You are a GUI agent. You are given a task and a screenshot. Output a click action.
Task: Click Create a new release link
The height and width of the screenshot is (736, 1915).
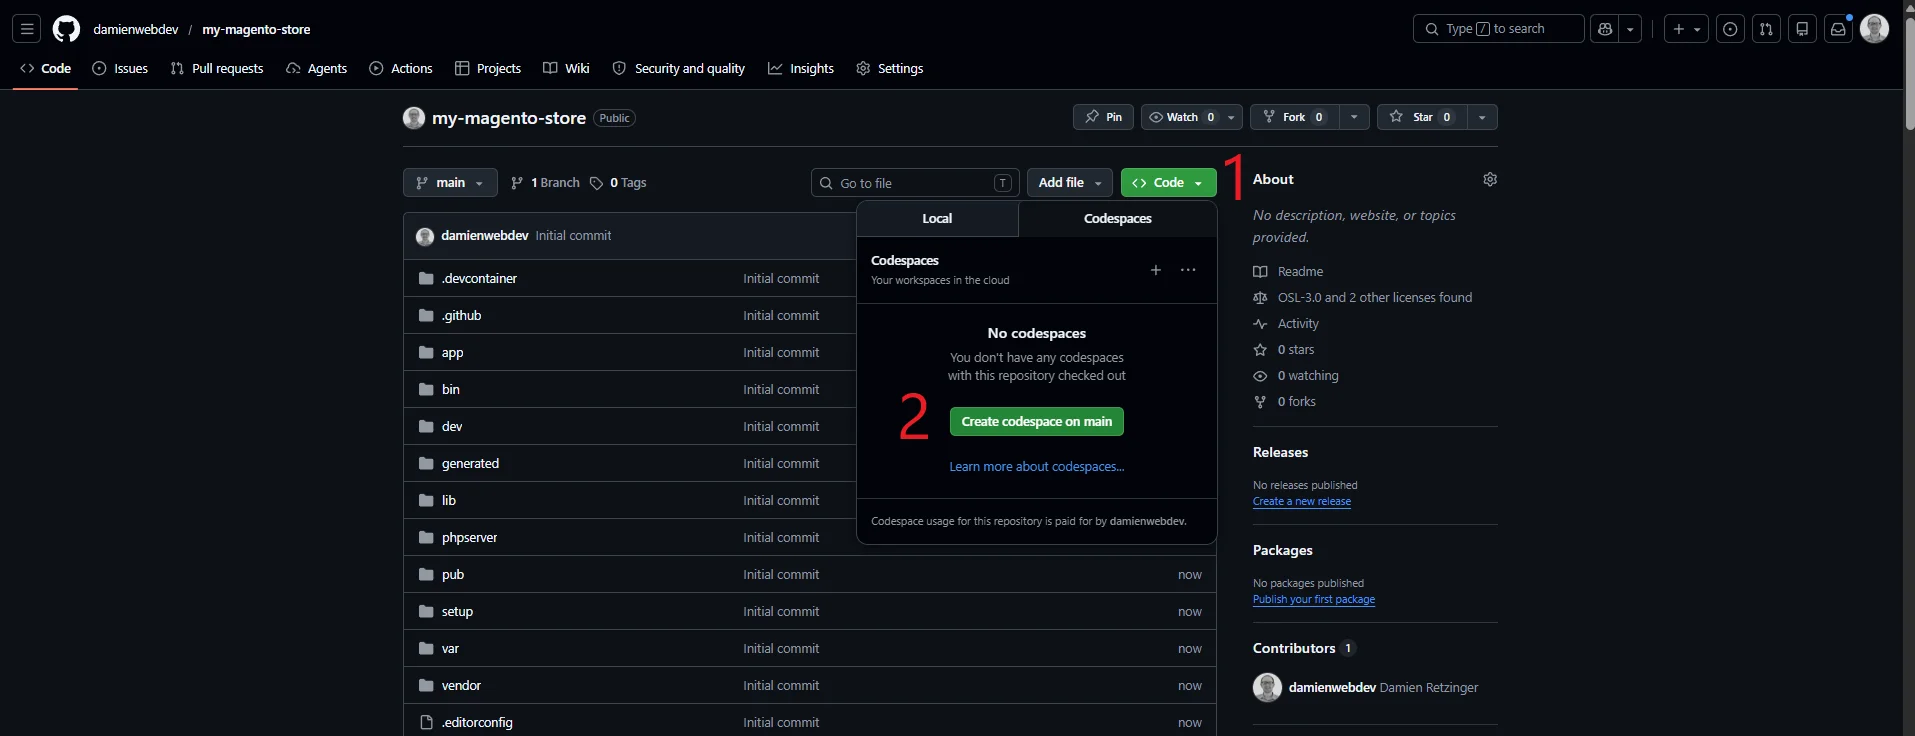point(1302,502)
